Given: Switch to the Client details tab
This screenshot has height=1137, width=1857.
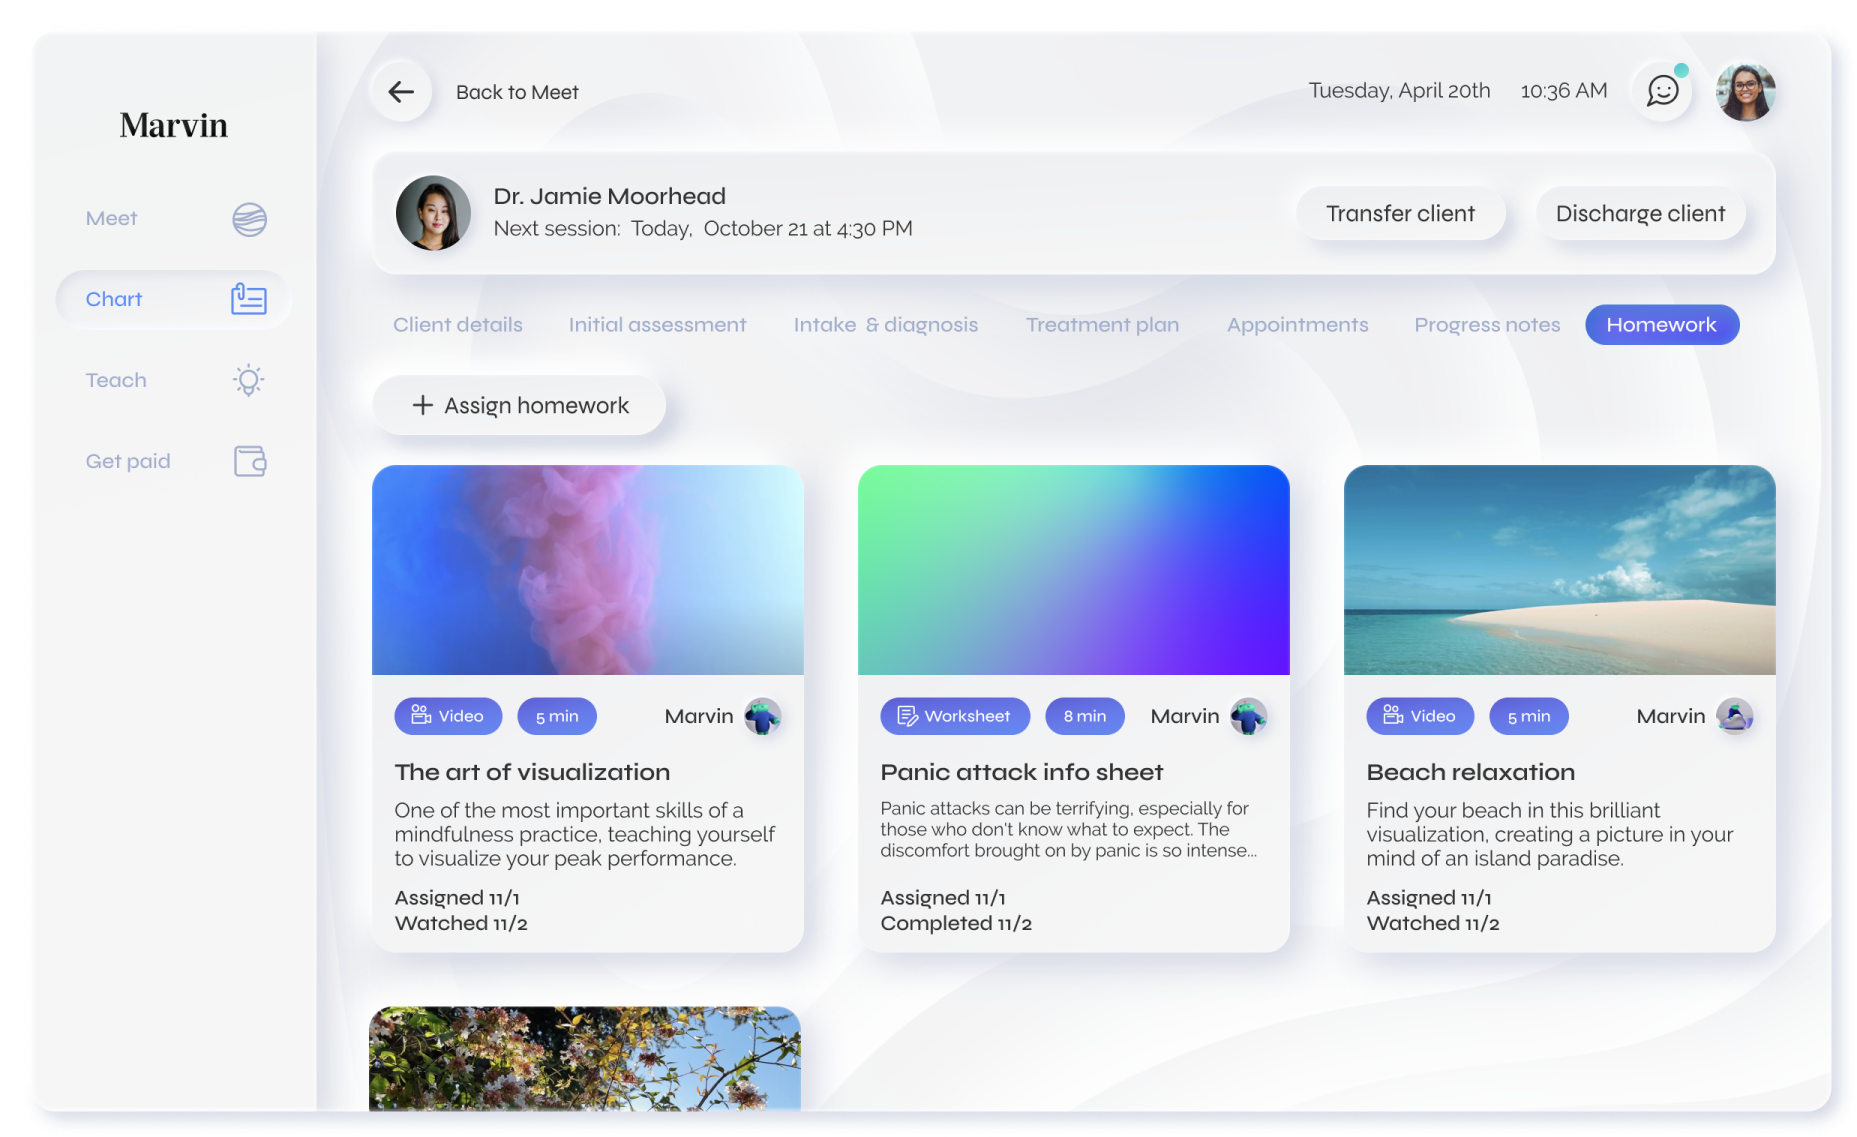Looking at the screenshot, I should tap(458, 325).
